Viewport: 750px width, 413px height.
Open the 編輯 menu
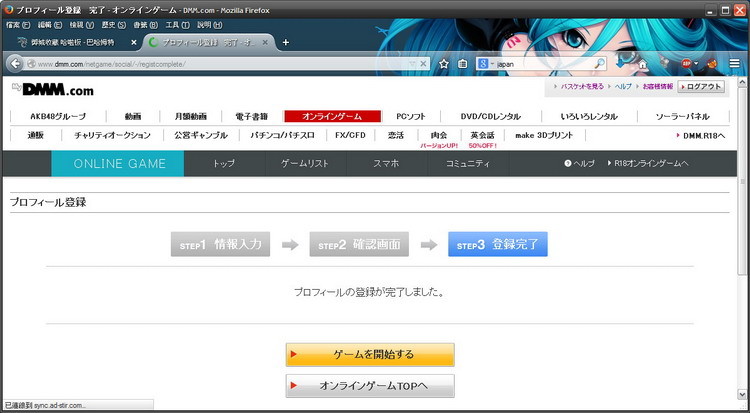tap(50, 25)
